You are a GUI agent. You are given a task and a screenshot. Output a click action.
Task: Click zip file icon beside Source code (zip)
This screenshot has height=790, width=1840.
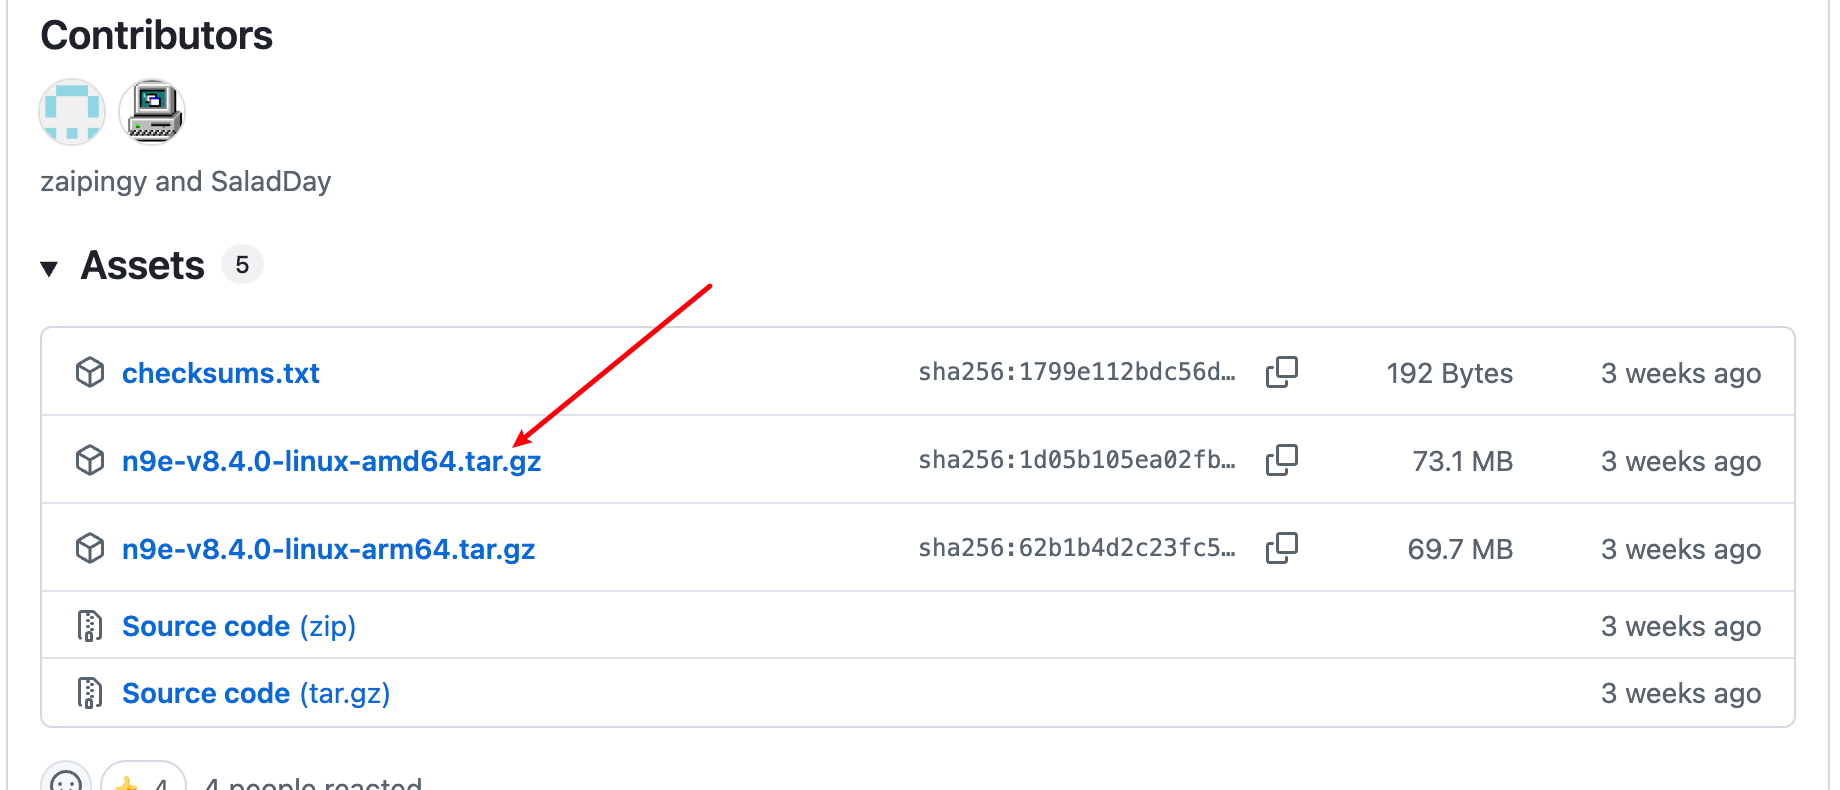pos(90,626)
